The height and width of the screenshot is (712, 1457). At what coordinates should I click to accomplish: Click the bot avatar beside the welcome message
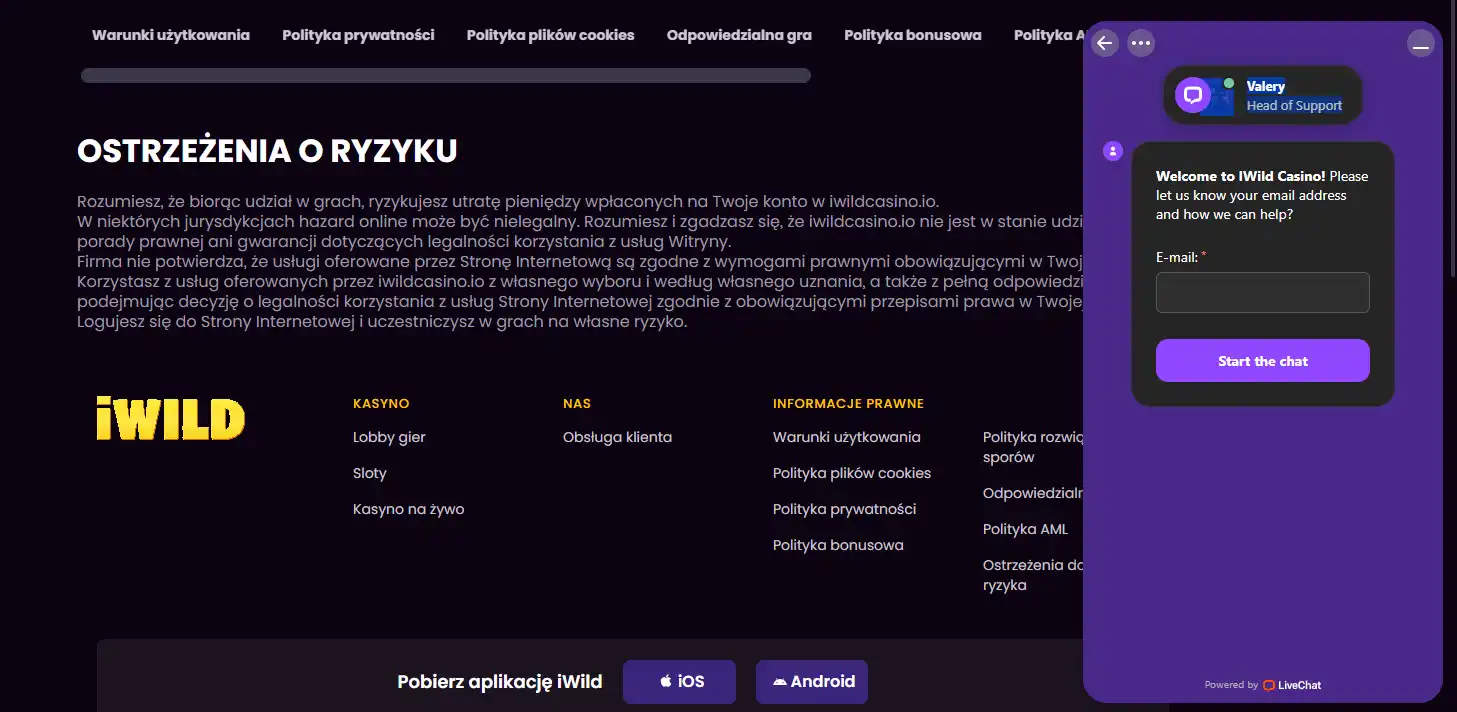tap(1113, 151)
